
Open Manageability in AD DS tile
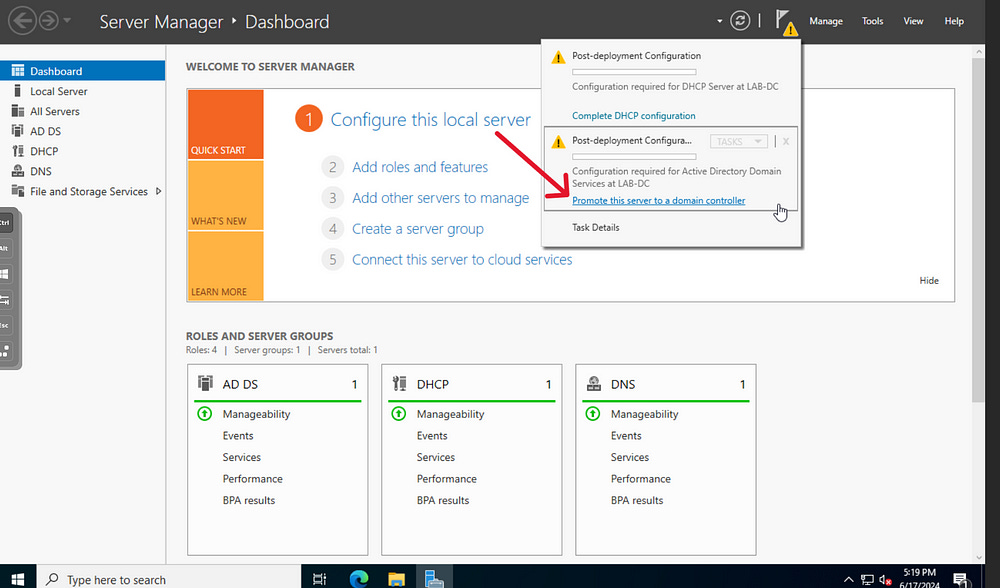point(256,414)
